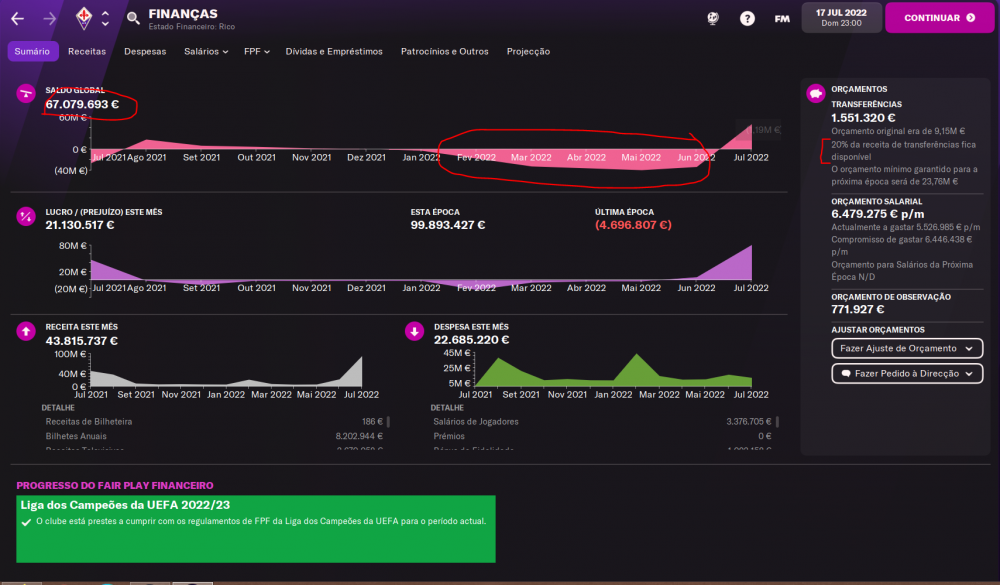Image resolution: width=1000 pixels, height=585 pixels.
Task: Click the club switcher up-down arrows
Action: (x=105, y=18)
